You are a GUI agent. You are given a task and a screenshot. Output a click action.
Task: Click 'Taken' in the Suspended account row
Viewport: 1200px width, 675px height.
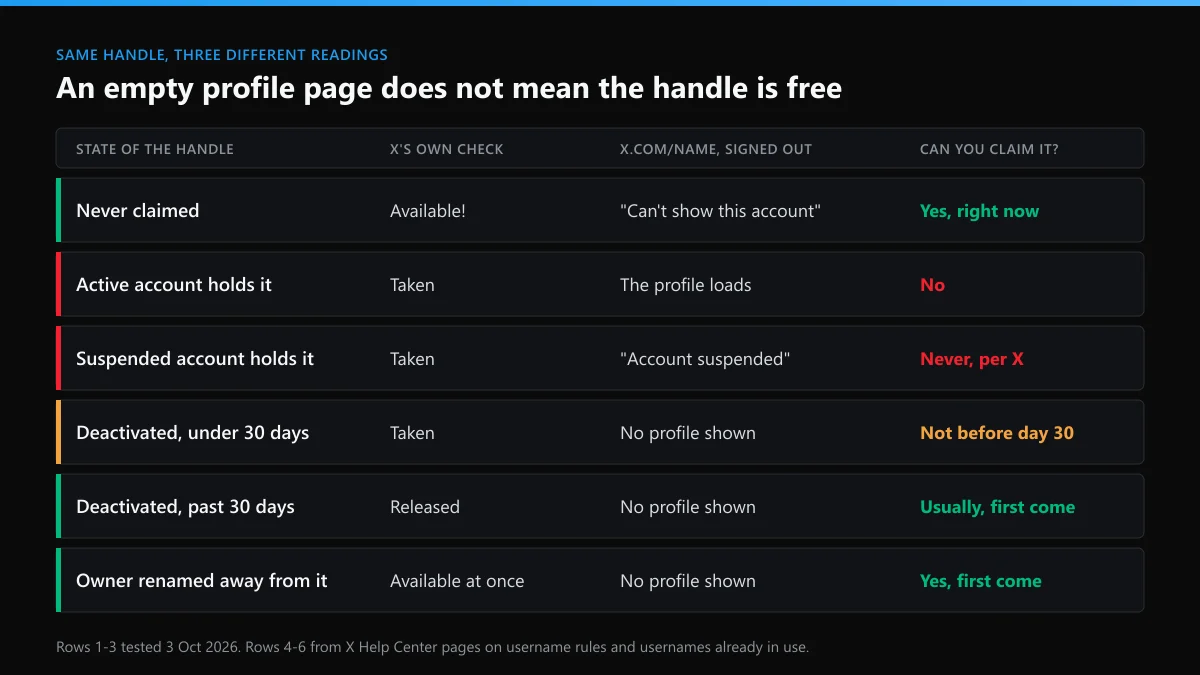(x=412, y=359)
